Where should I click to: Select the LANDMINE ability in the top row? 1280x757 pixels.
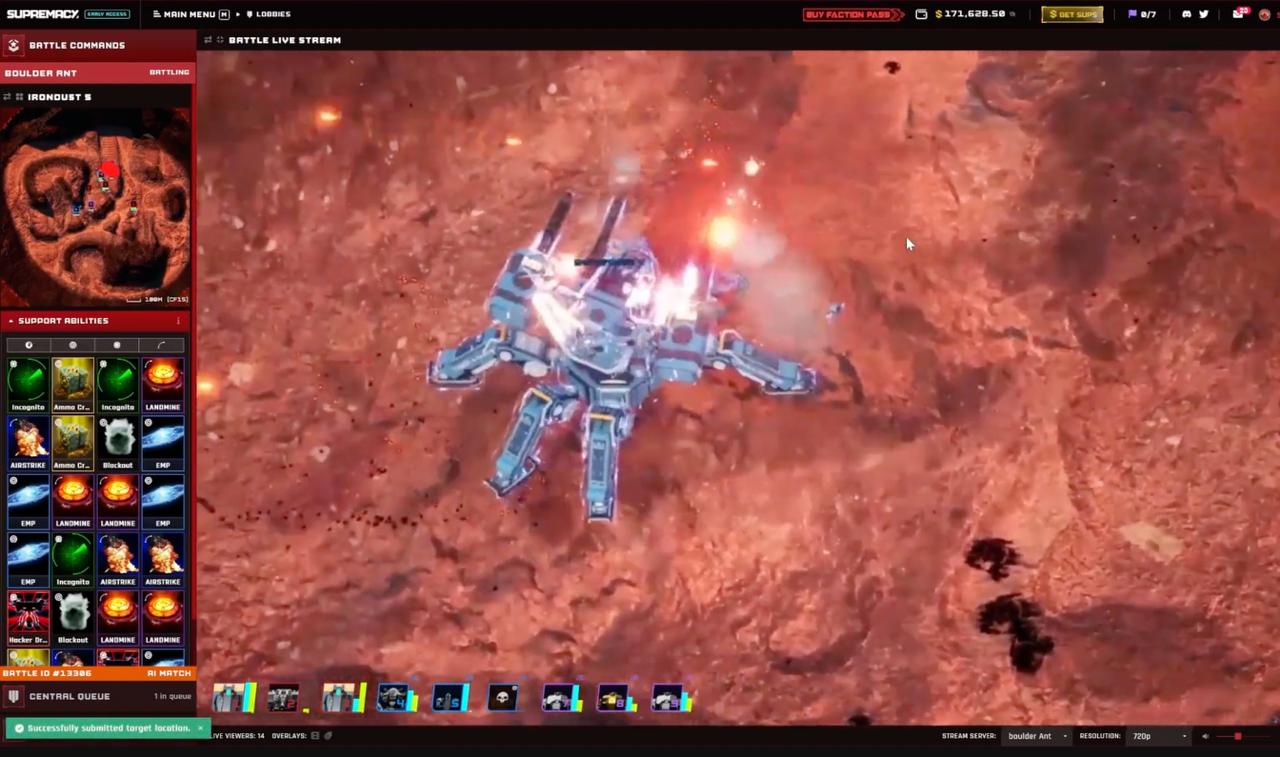pos(162,386)
